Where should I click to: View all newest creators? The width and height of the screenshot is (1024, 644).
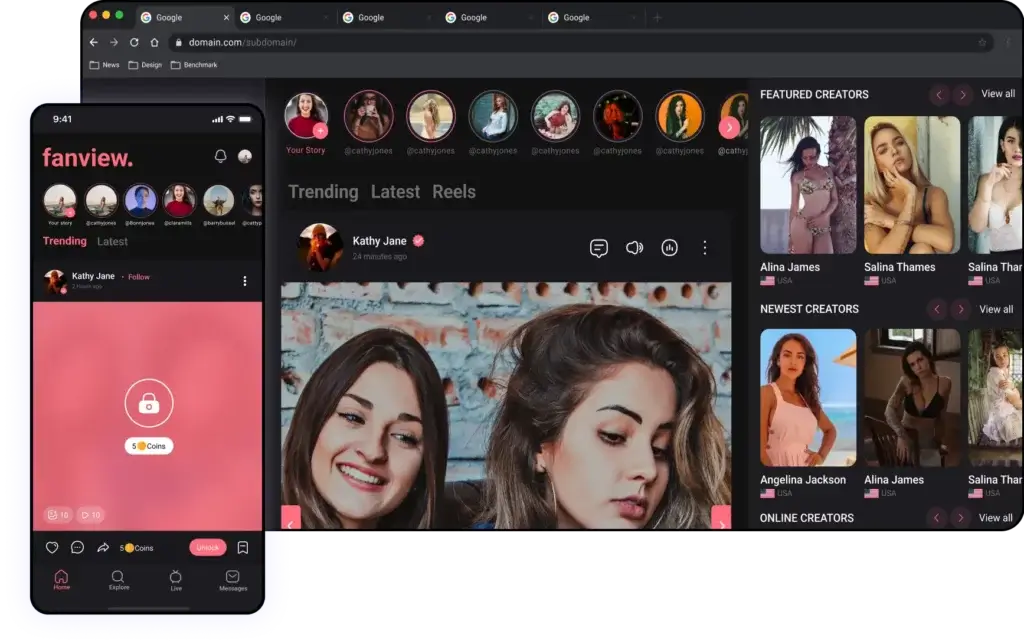point(996,309)
